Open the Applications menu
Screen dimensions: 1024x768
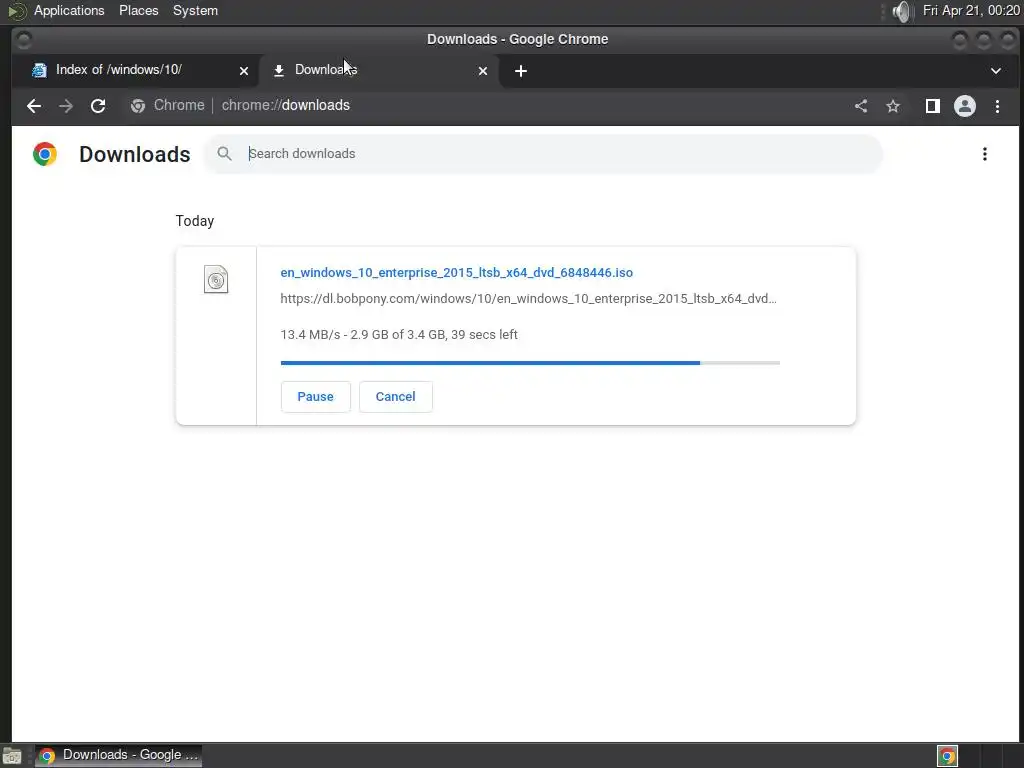pos(69,10)
